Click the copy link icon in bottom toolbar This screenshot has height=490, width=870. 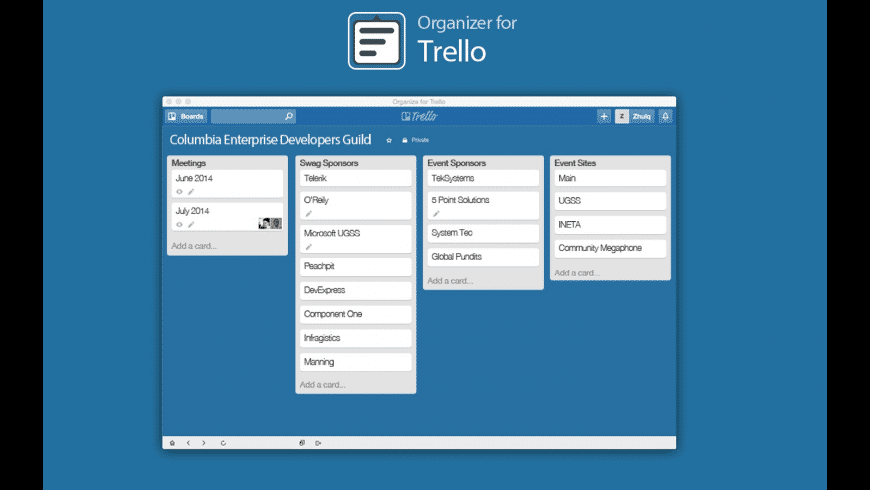click(302, 443)
